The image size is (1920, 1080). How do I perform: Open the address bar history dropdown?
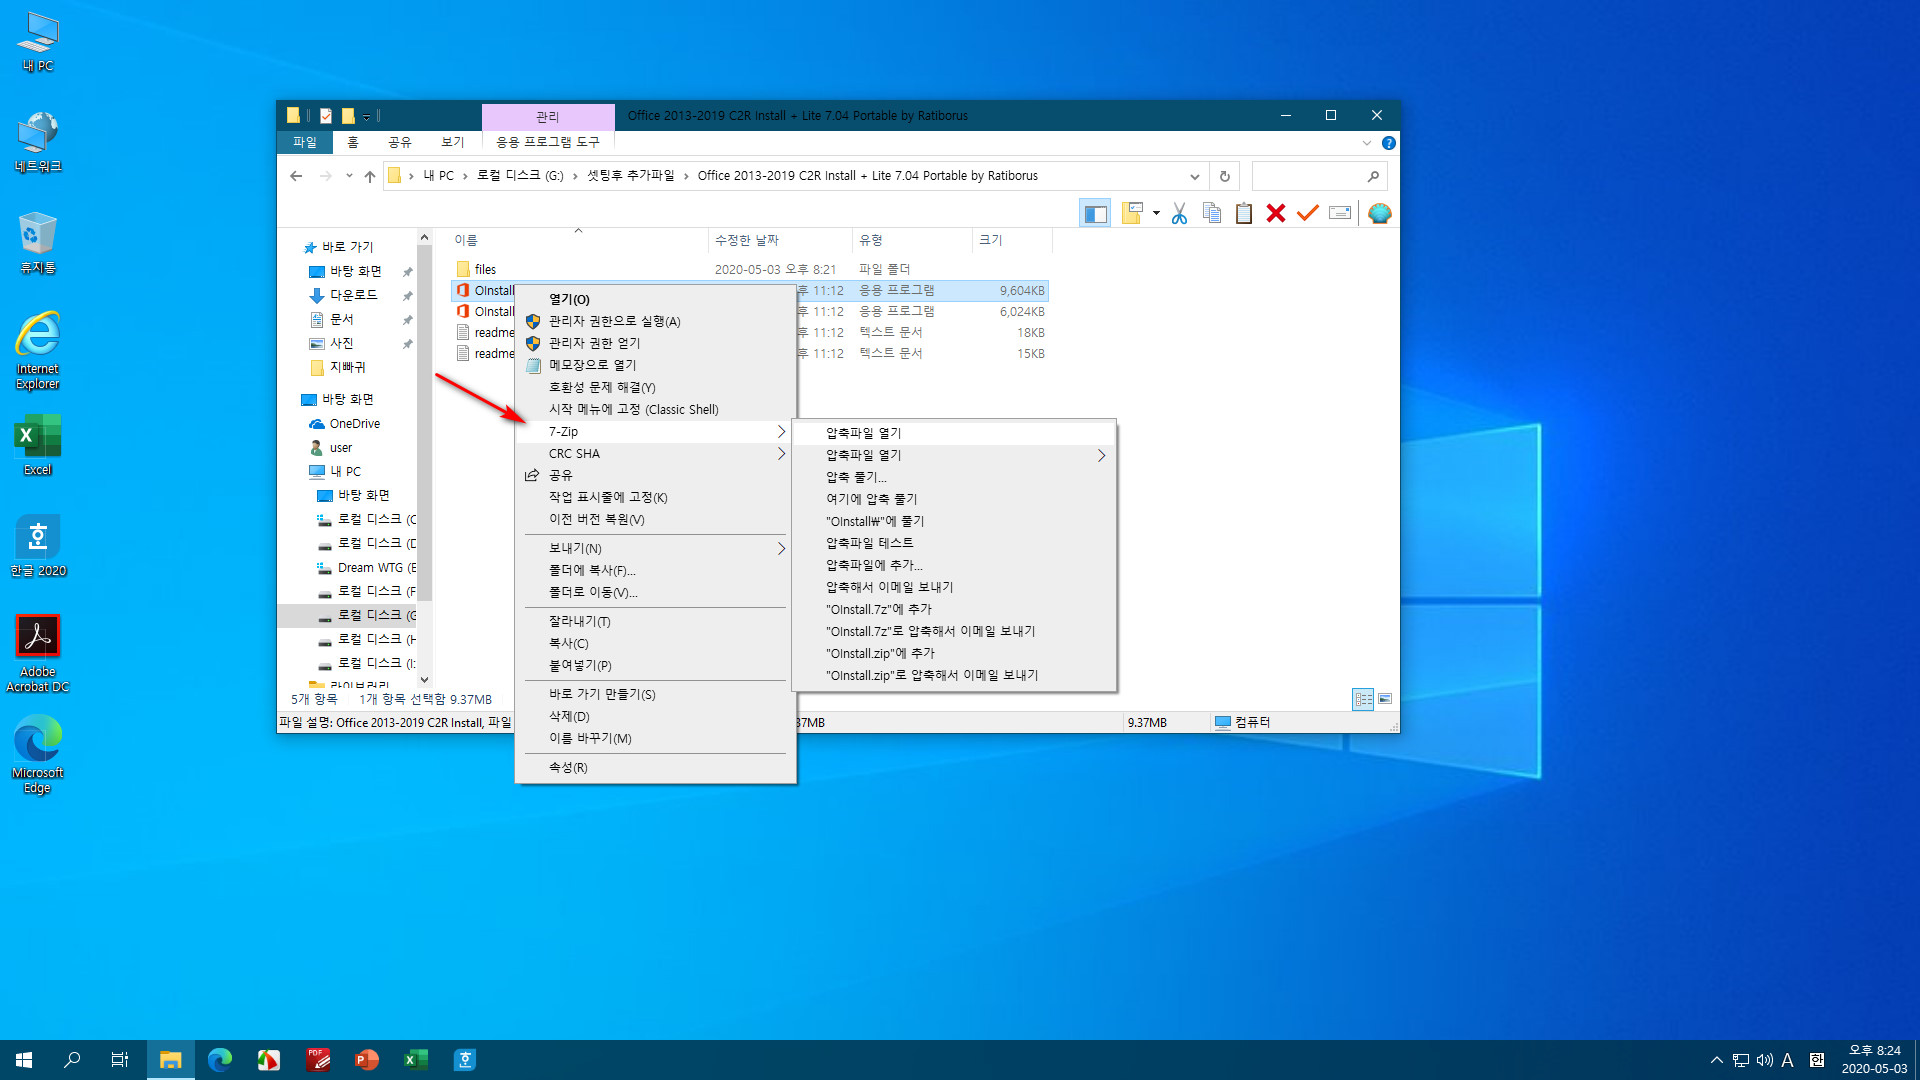1194,176
